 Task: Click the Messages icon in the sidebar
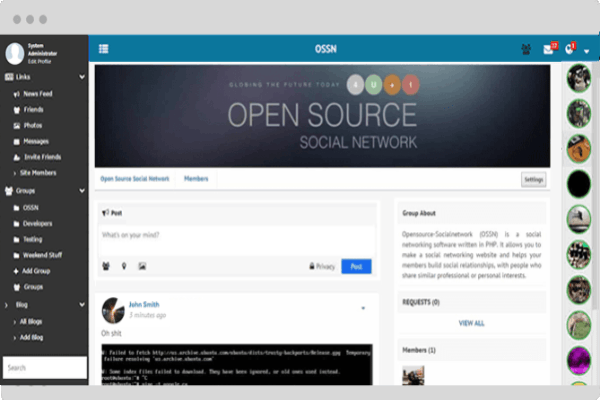pyautogui.click(x=16, y=142)
